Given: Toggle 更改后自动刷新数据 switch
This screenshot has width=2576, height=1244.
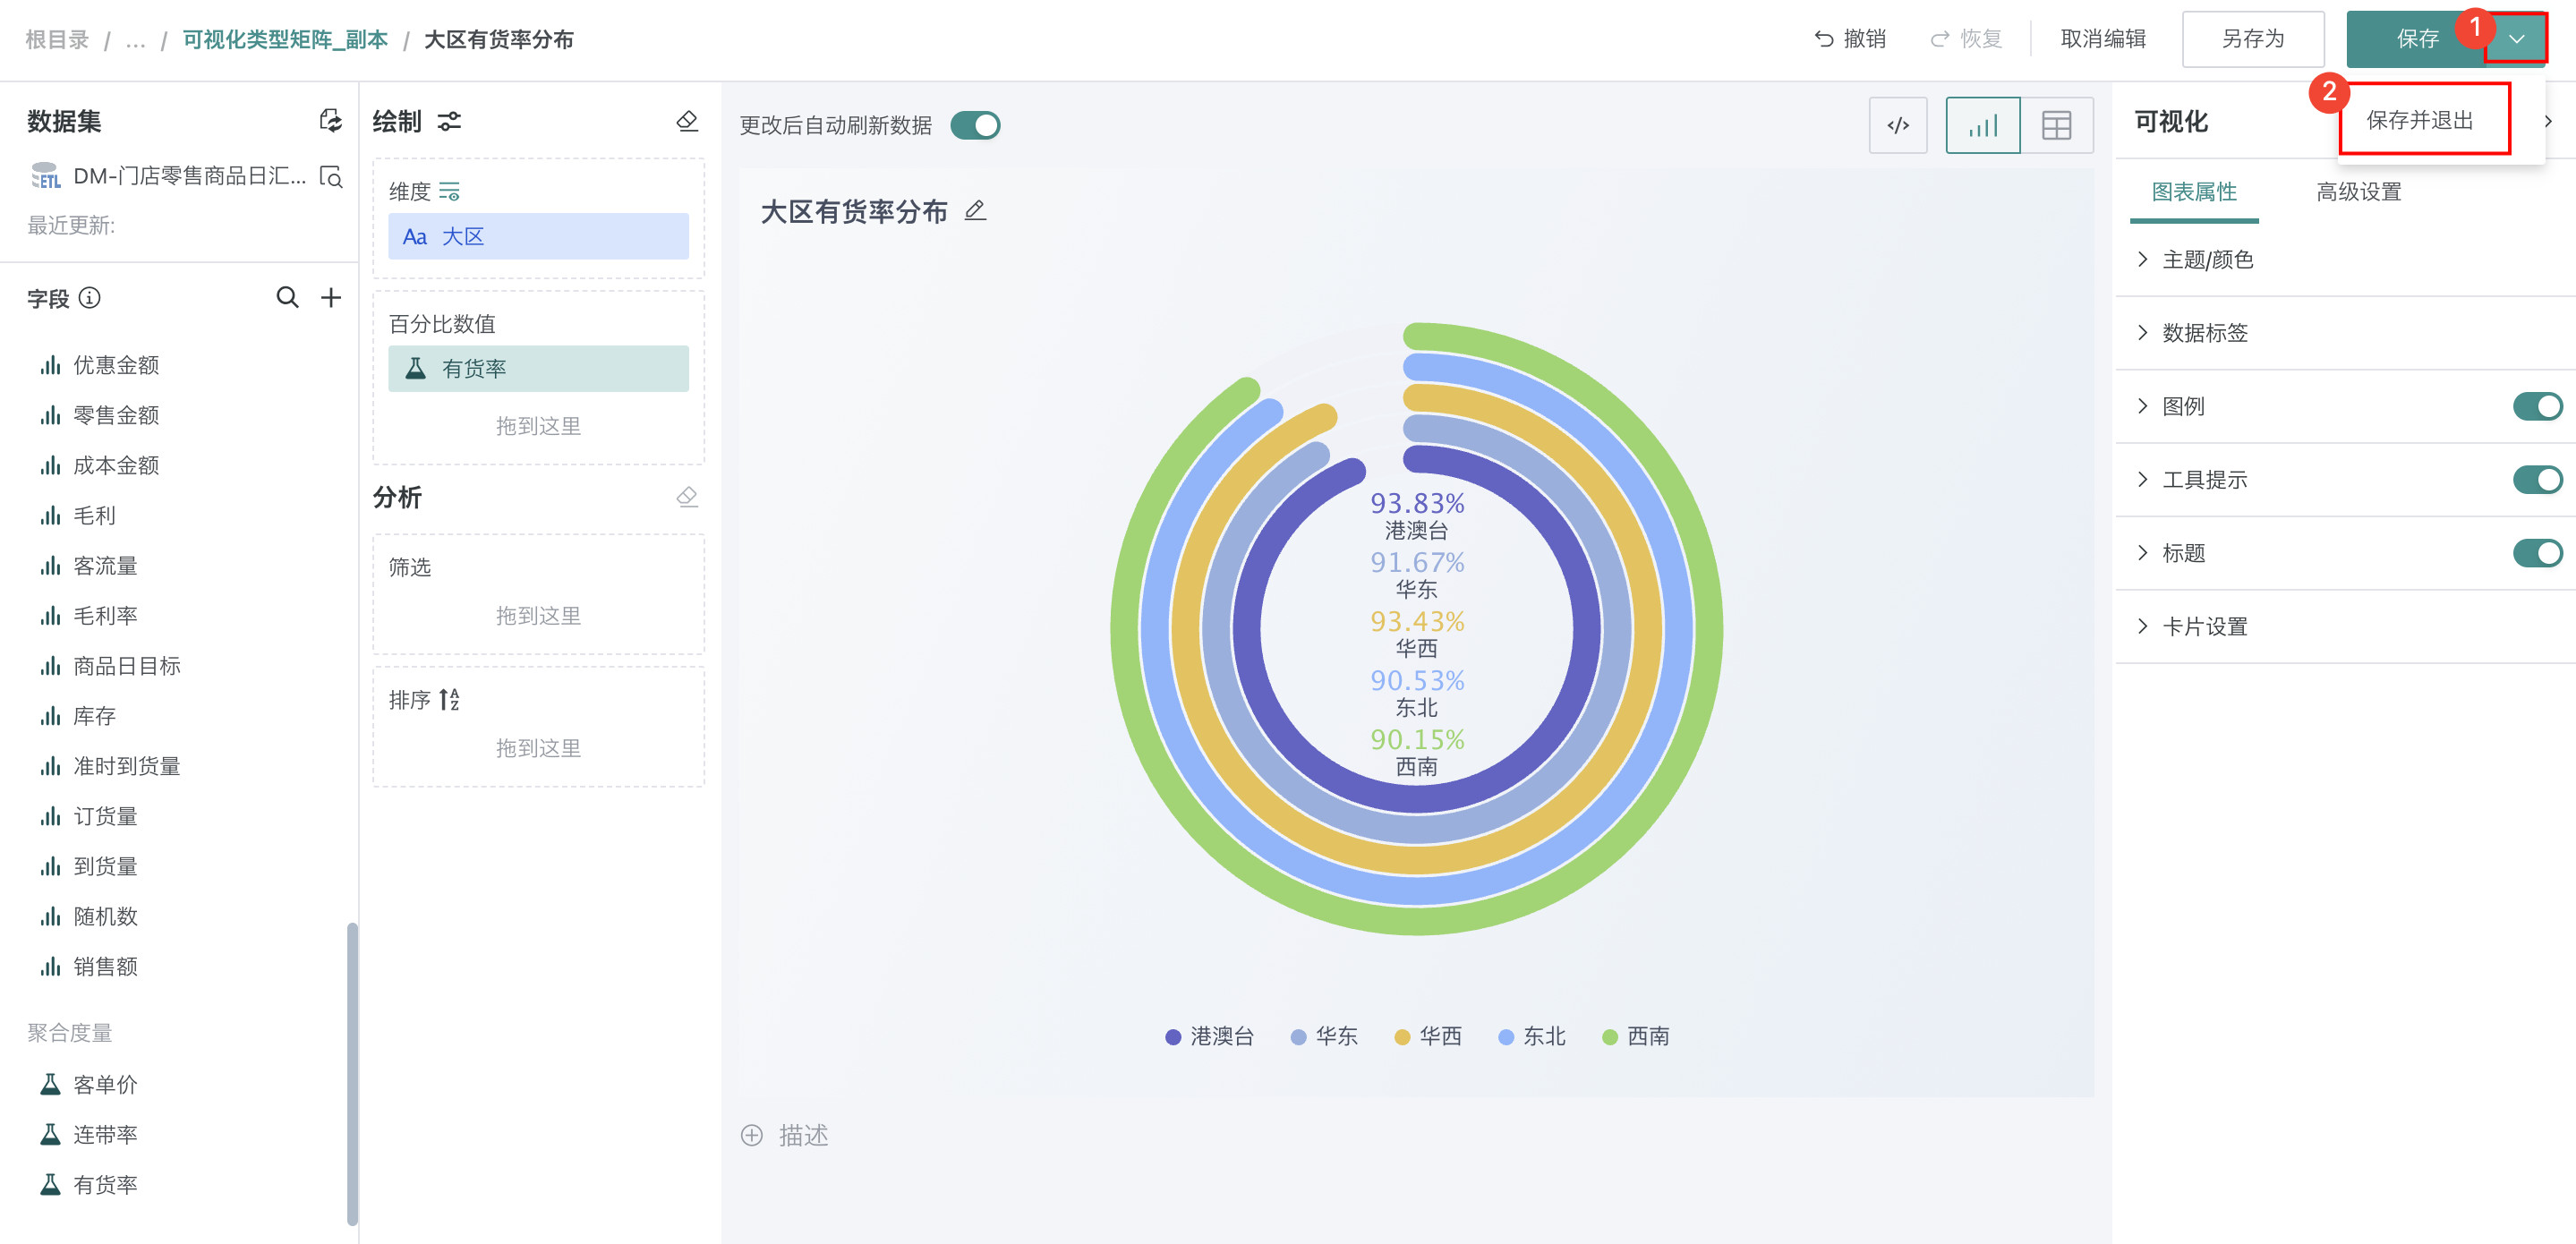Looking at the screenshot, I should pyautogui.click(x=975, y=125).
